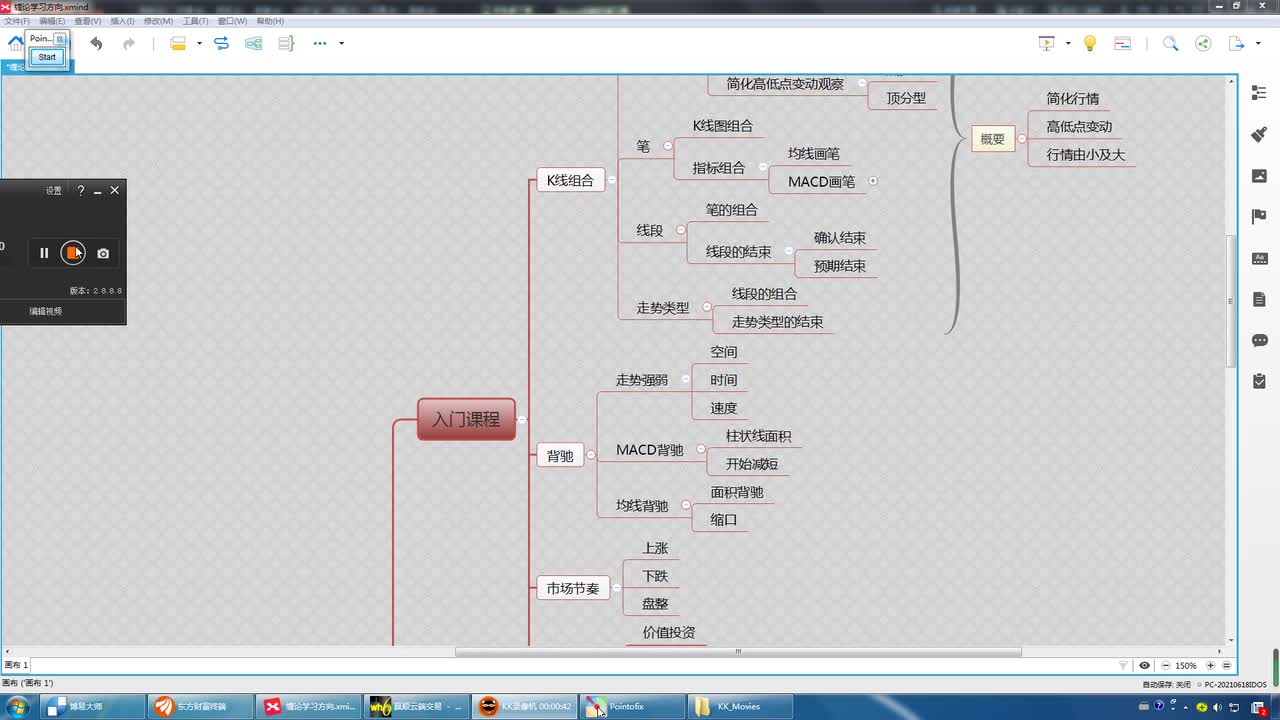
Task: Open the 窗口(W) menu
Action: tap(232, 21)
